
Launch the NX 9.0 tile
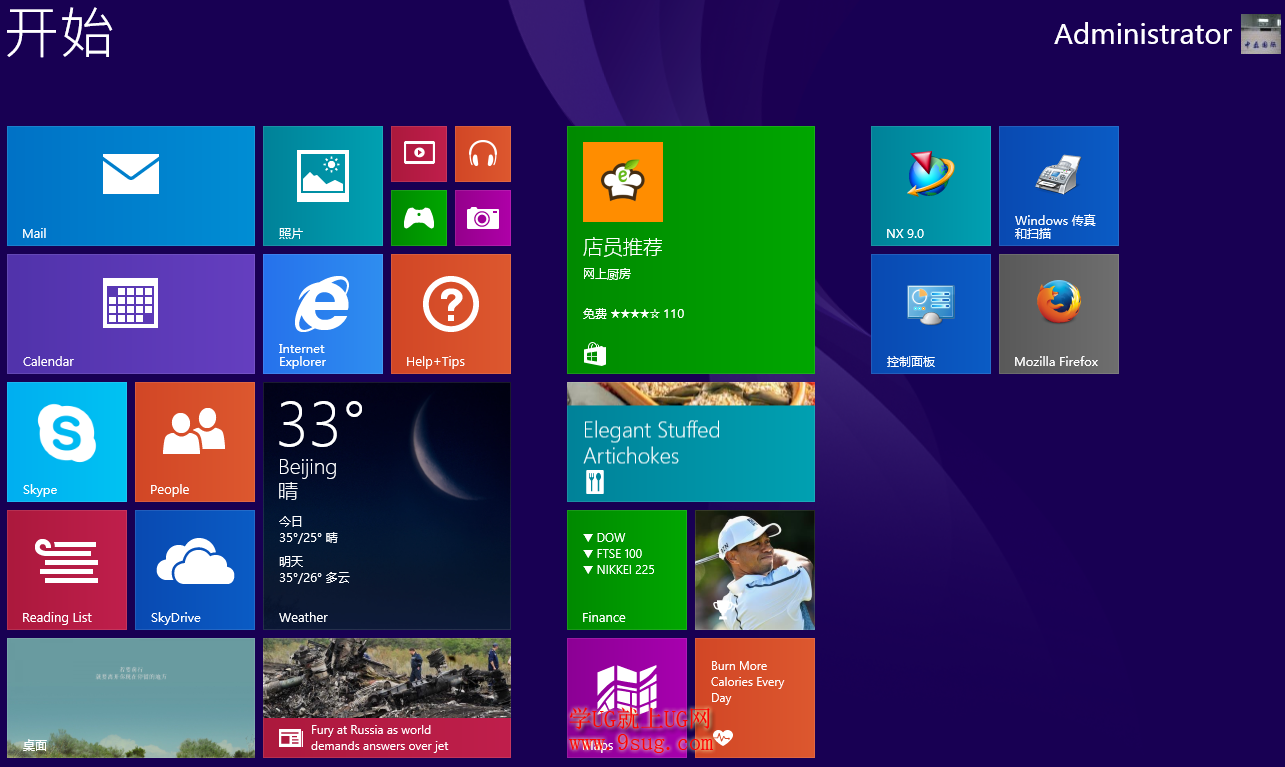[931, 186]
